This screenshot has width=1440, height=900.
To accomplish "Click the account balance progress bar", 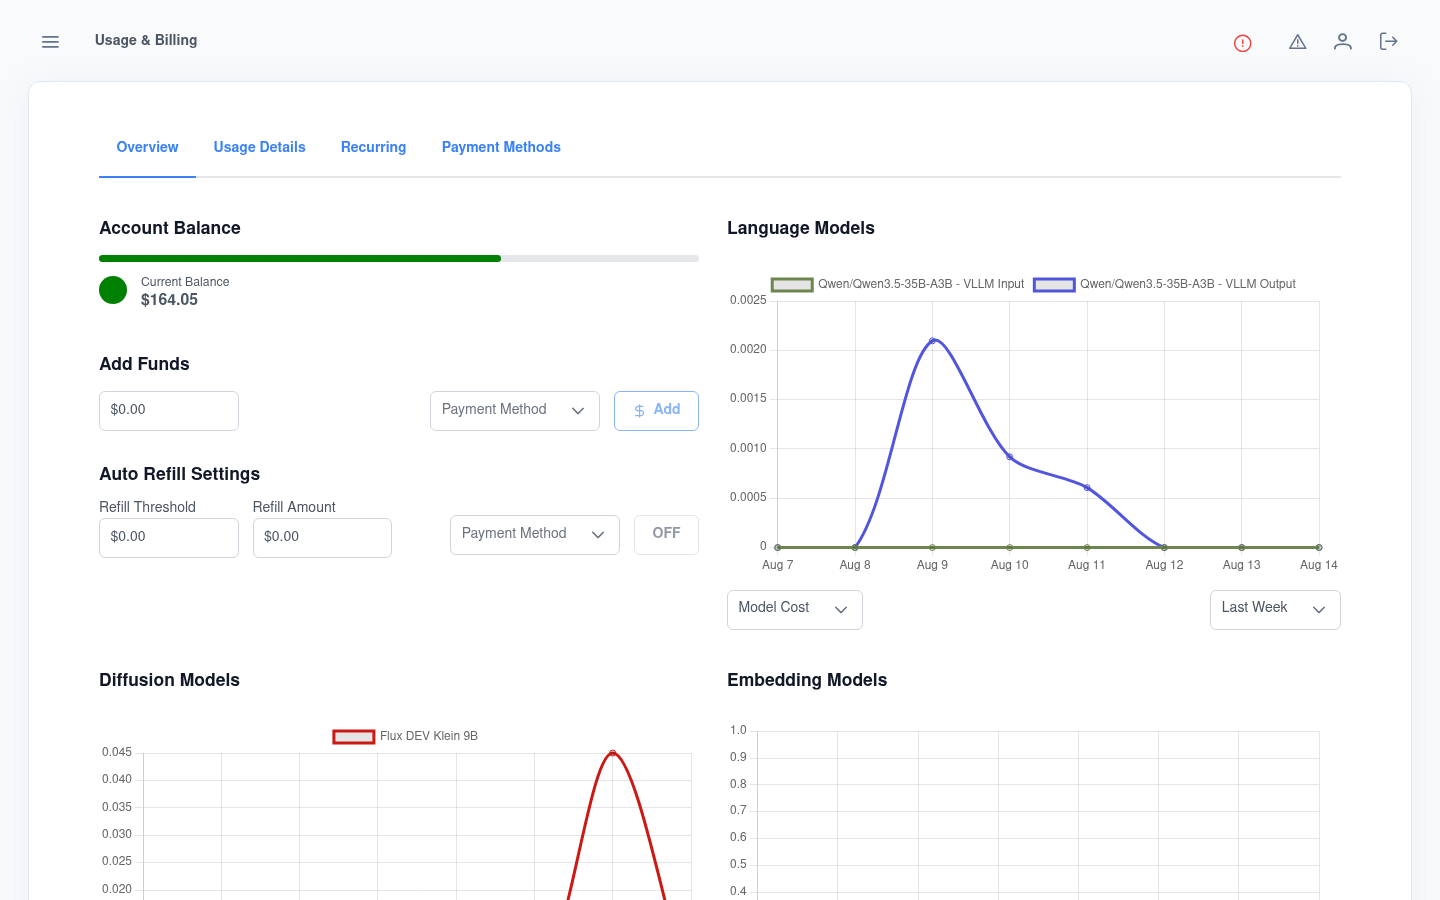I will tap(399, 258).
